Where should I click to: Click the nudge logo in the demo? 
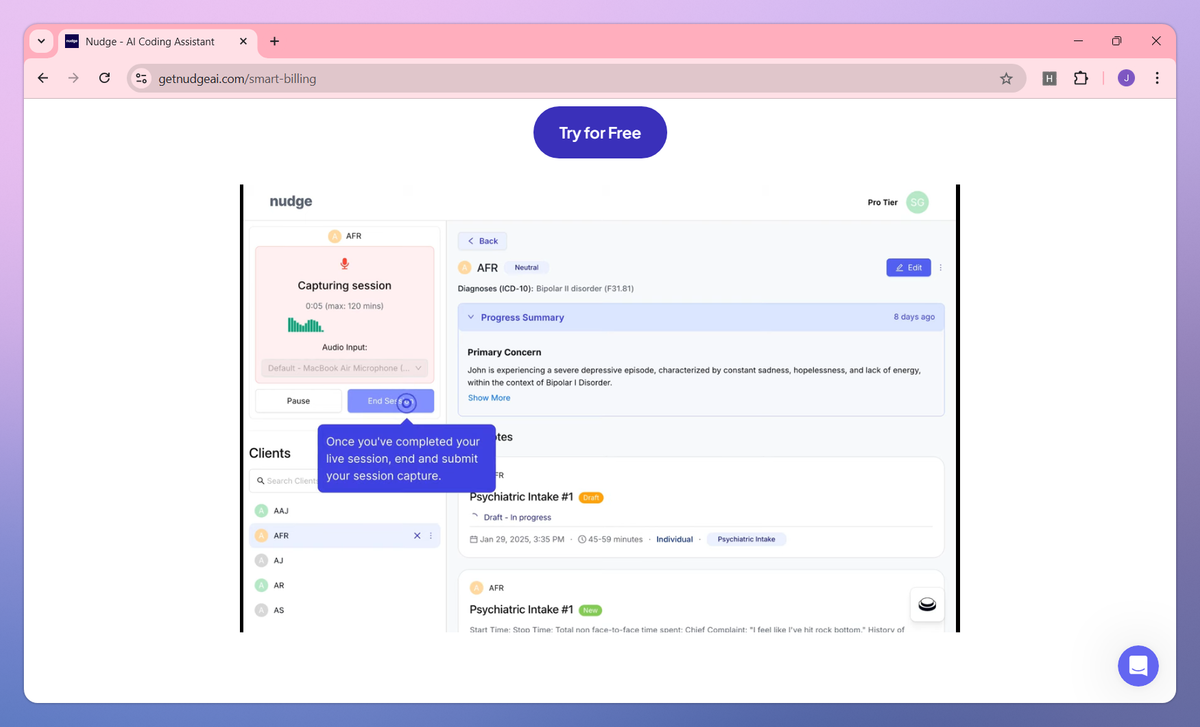(x=291, y=201)
